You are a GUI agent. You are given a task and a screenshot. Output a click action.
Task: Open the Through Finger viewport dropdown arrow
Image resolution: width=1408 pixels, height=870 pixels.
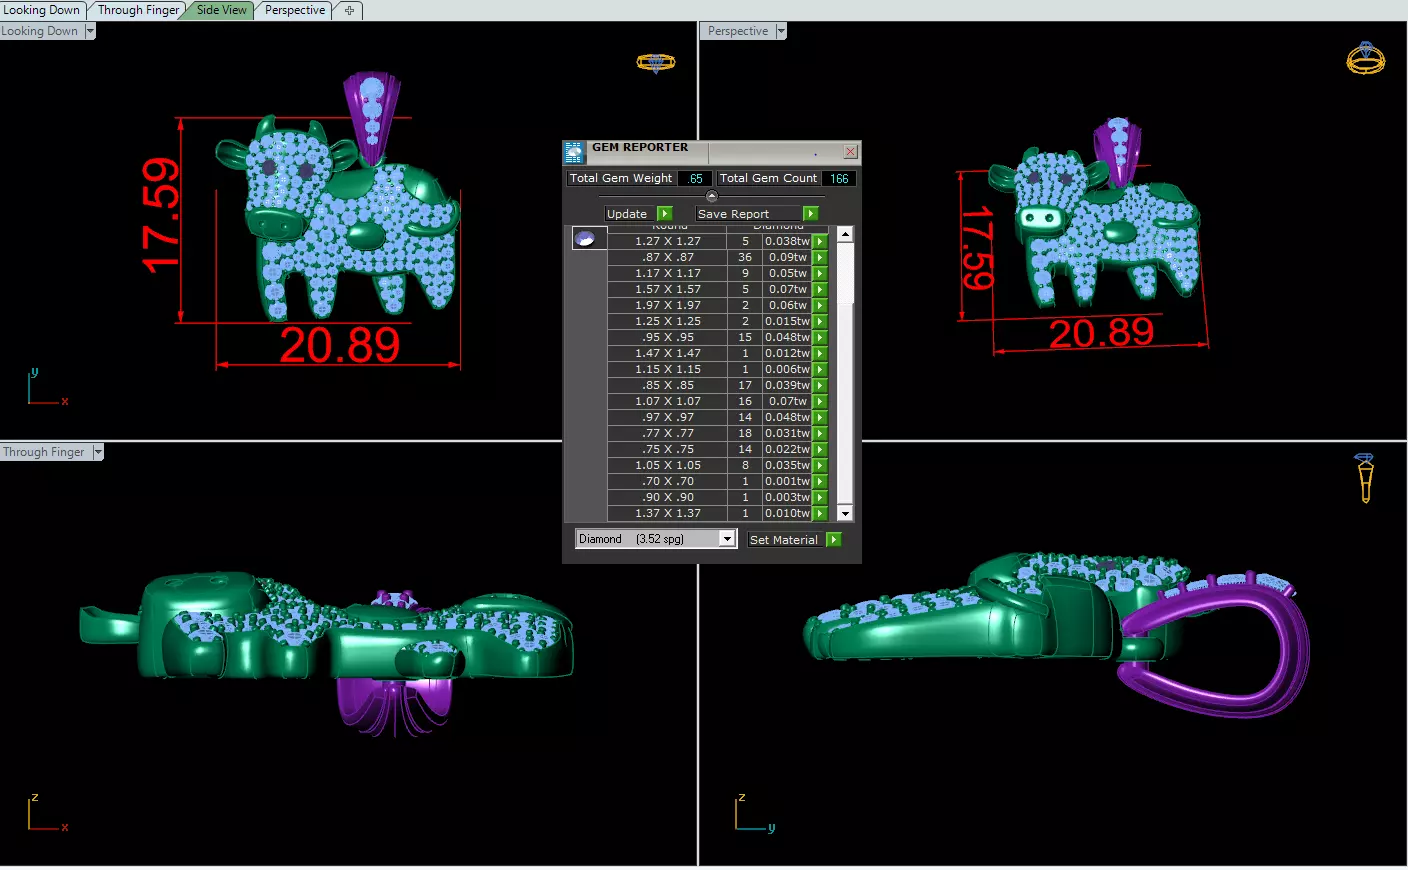98,452
